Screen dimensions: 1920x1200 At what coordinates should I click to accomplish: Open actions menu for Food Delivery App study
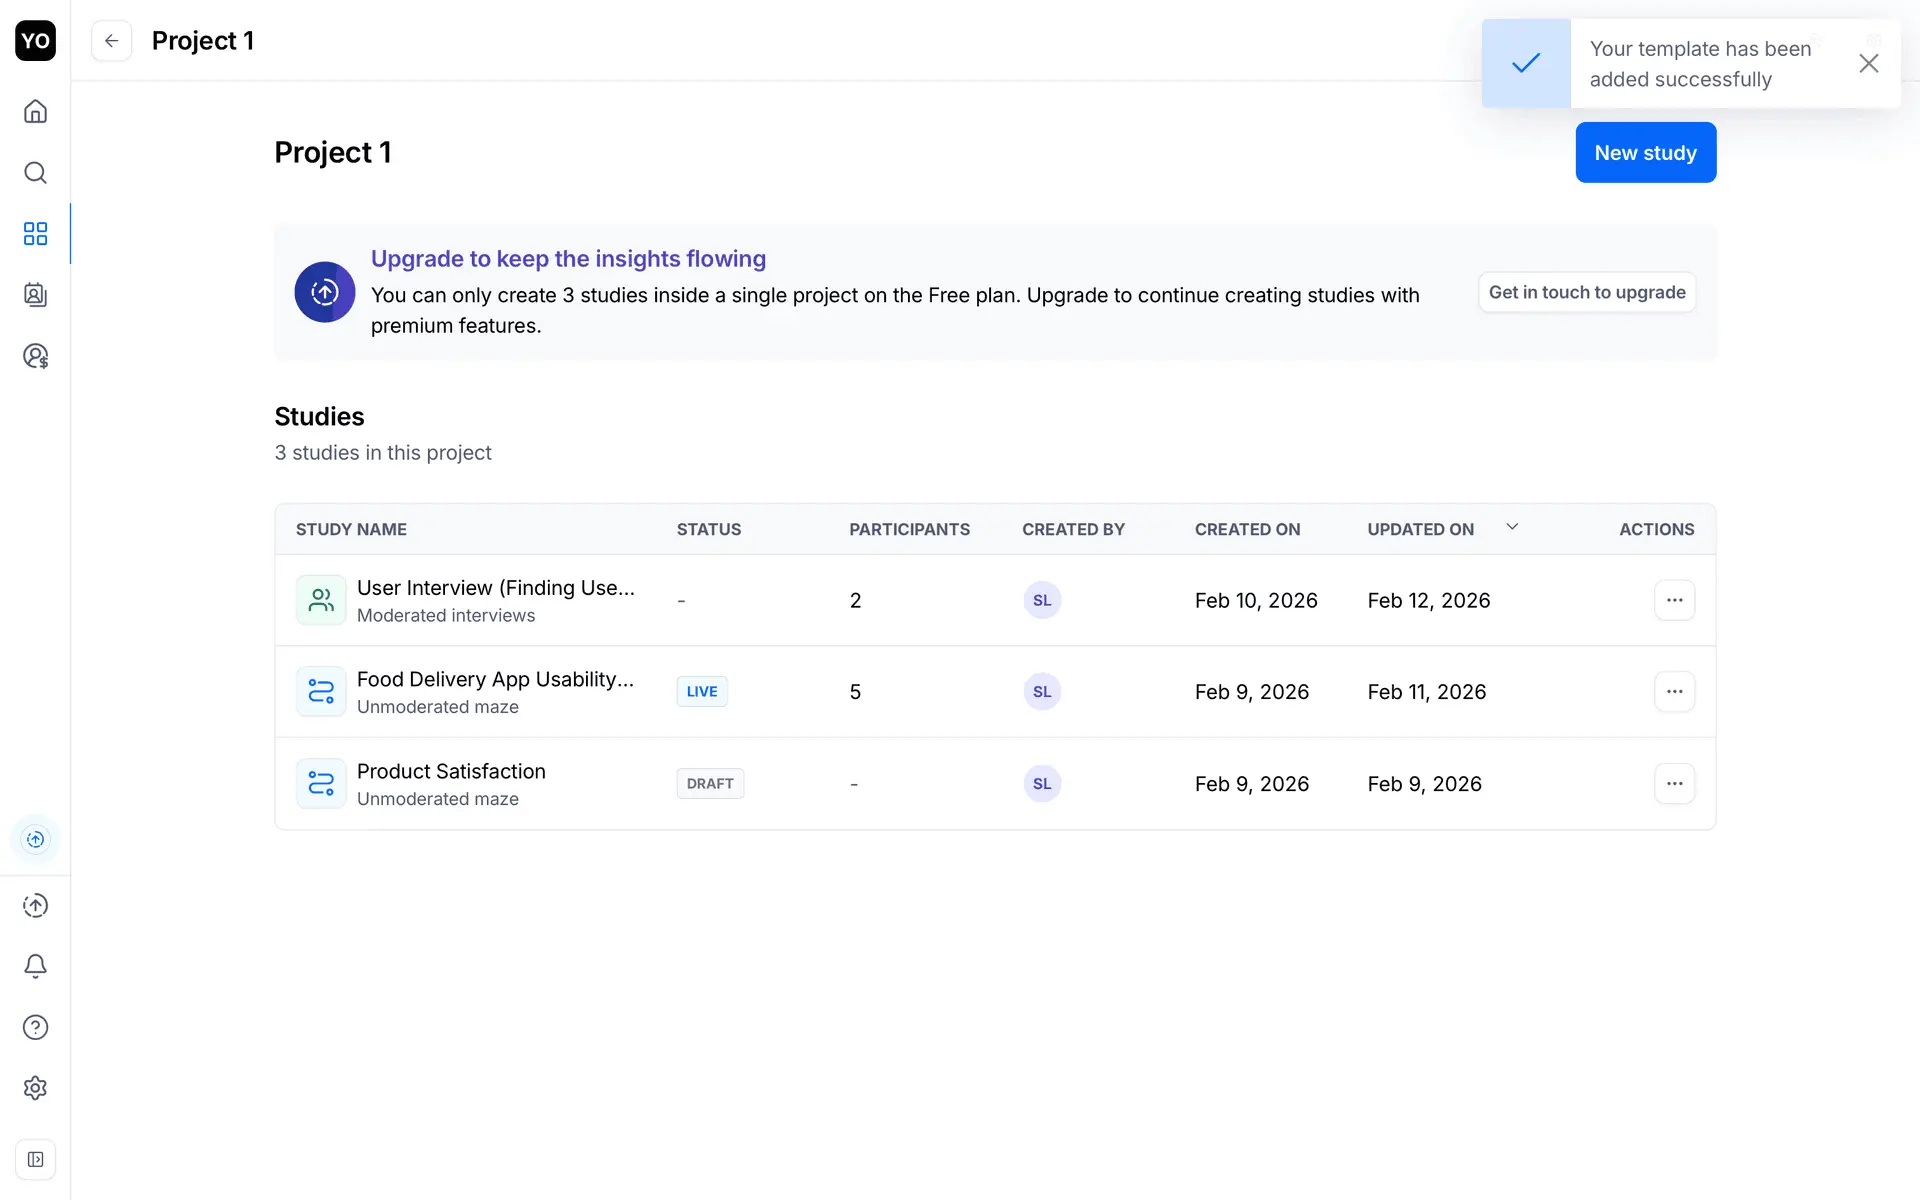coord(1674,692)
